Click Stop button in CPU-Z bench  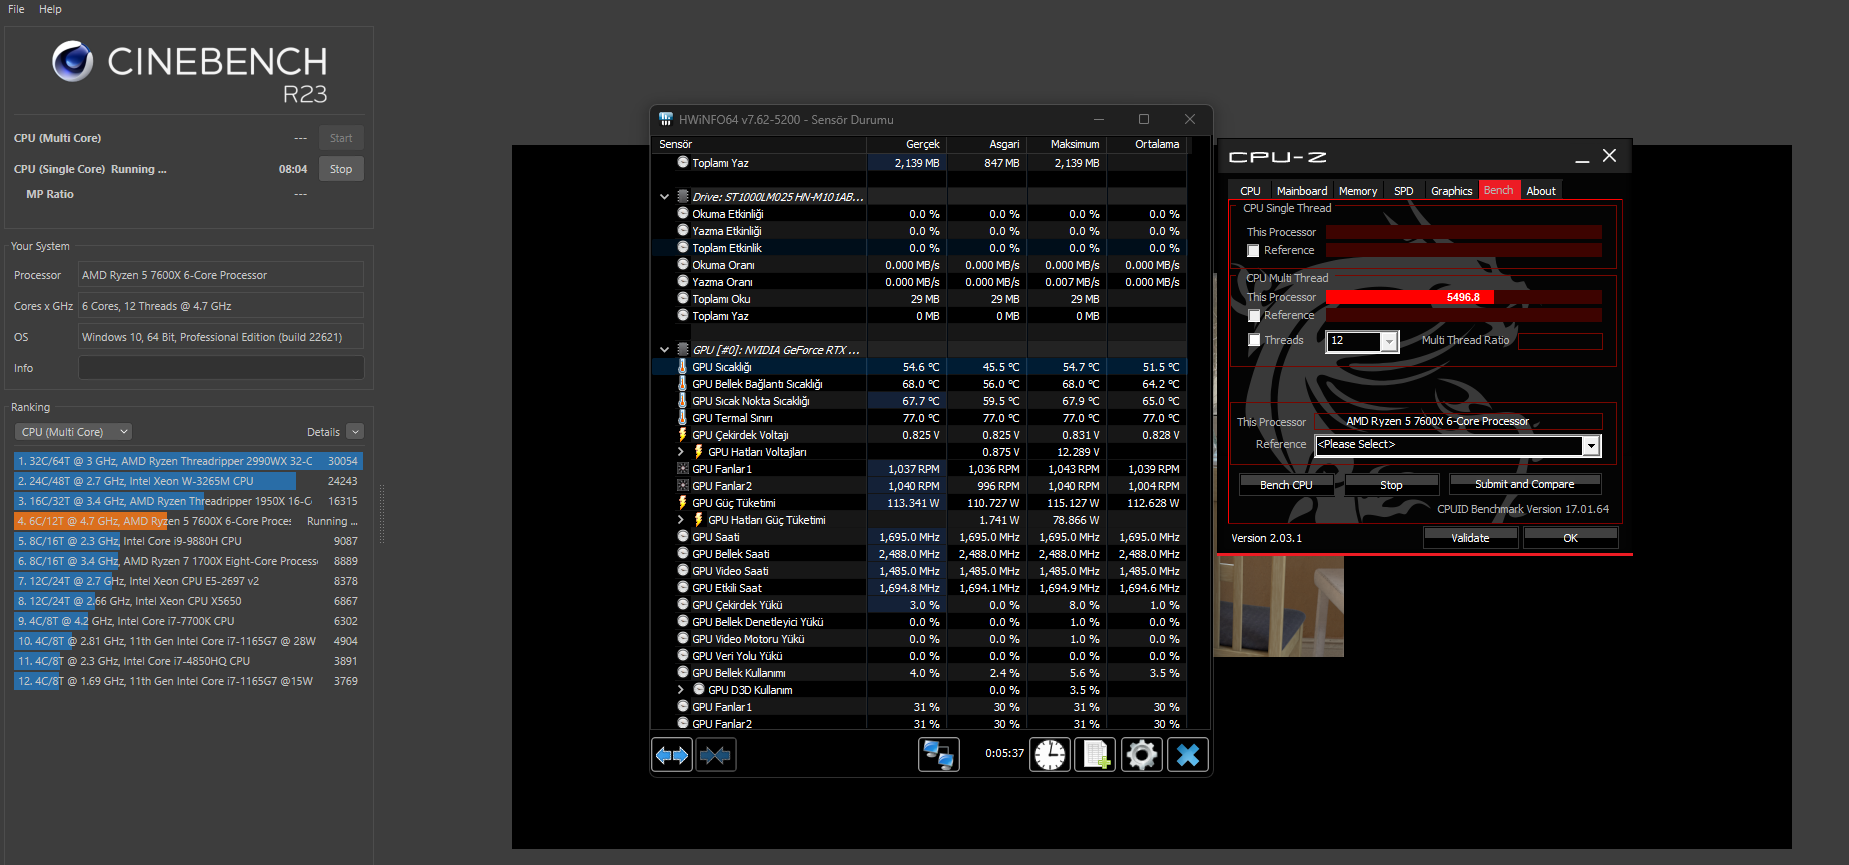[1391, 485]
